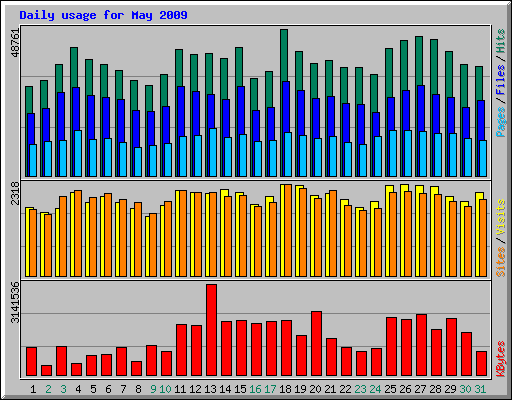This screenshot has width=512, height=400.
Task: Select the green hits bar for day 27
Action: pyautogui.click(x=419, y=61)
